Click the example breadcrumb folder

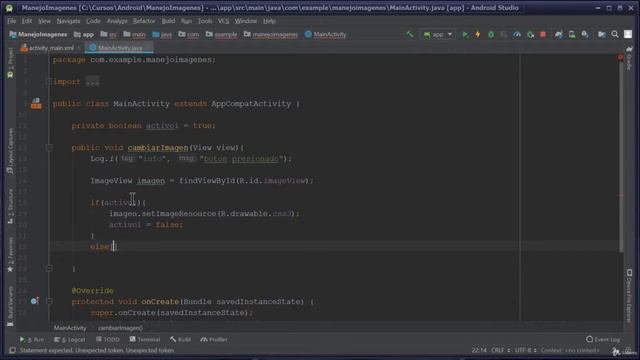pyautogui.click(x=221, y=35)
